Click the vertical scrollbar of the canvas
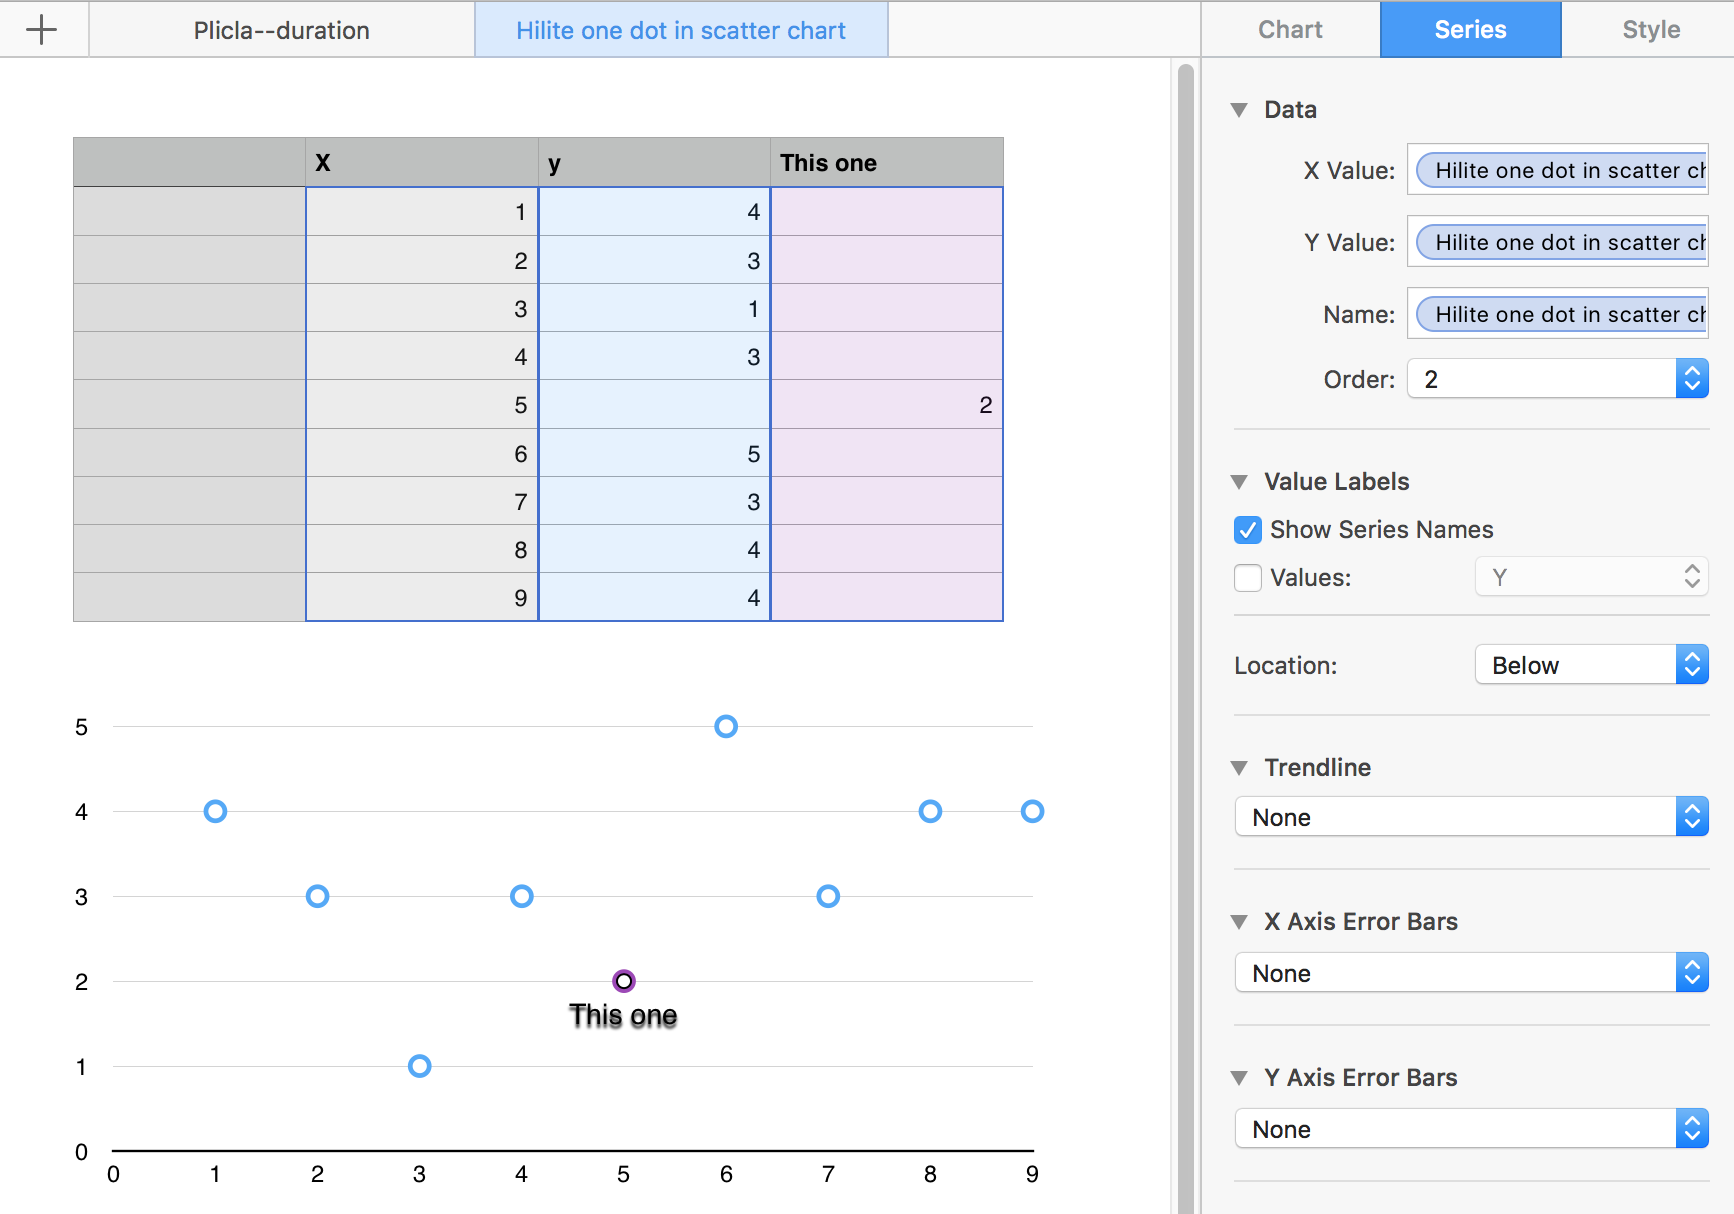 (1186, 600)
